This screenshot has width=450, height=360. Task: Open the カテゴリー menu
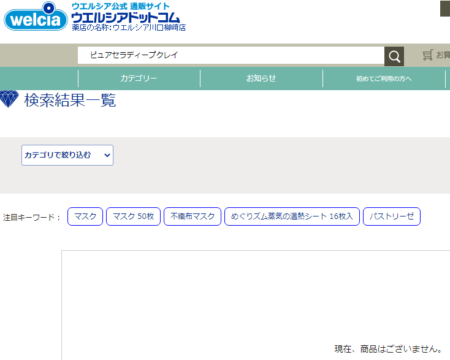(x=139, y=78)
